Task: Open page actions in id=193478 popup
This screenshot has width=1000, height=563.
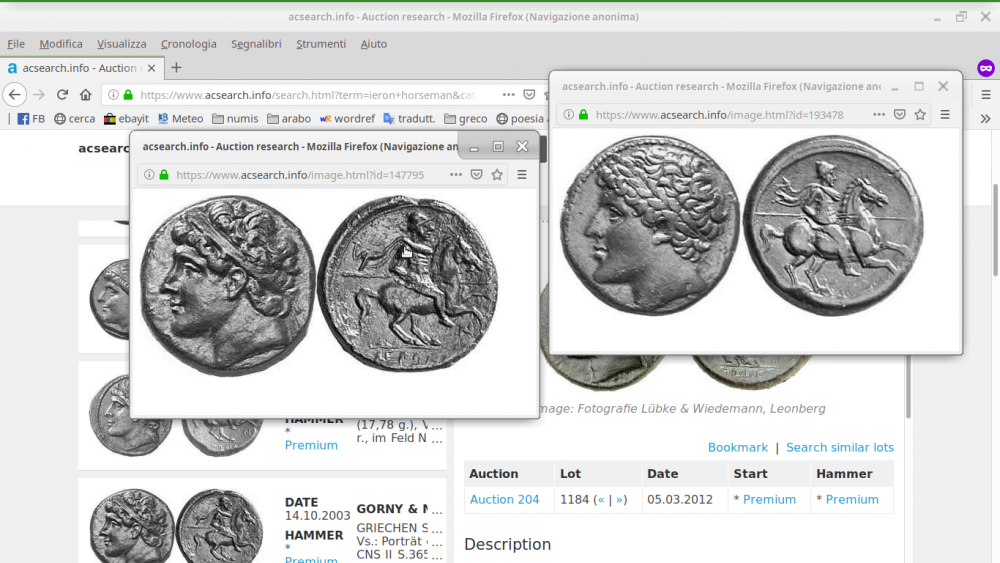Action: [x=879, y=115]
